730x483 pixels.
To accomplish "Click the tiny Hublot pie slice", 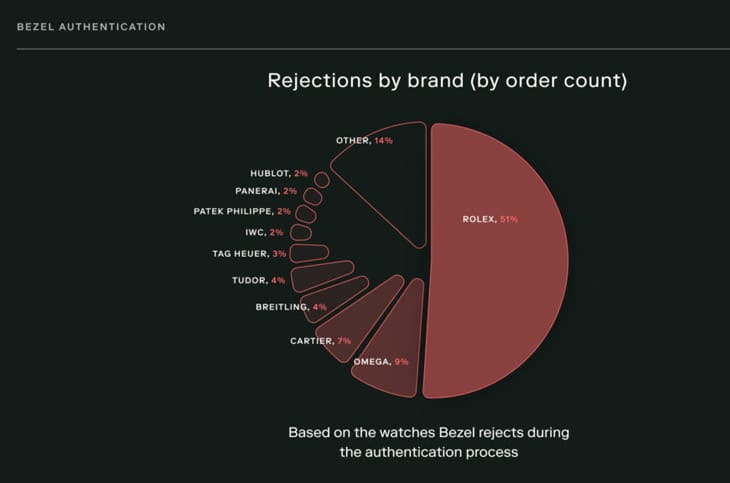I will [x=321, y=180].
